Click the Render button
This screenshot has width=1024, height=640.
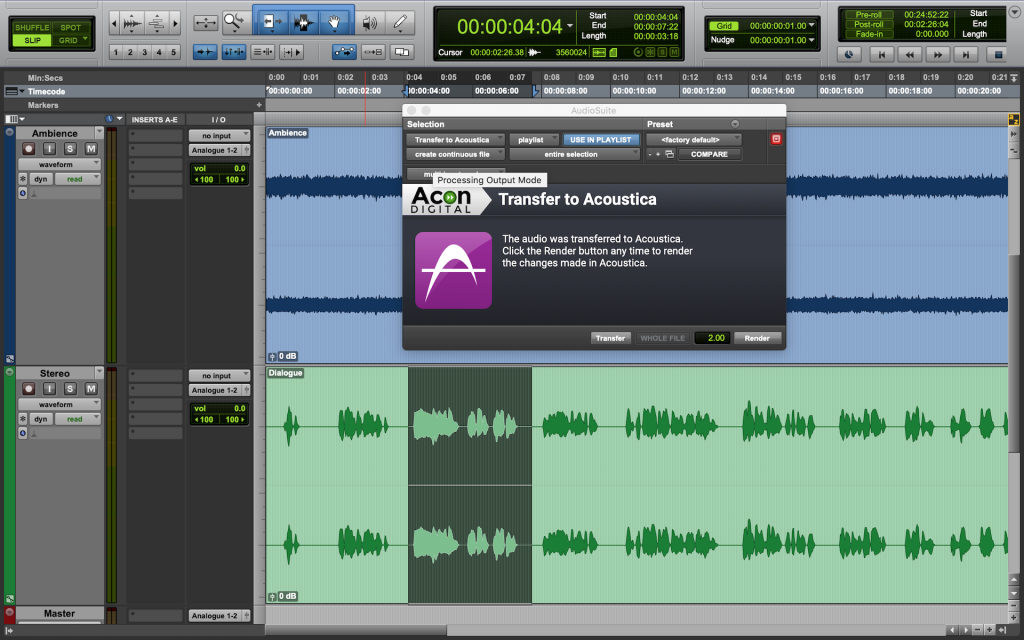(x=757, y=338)
